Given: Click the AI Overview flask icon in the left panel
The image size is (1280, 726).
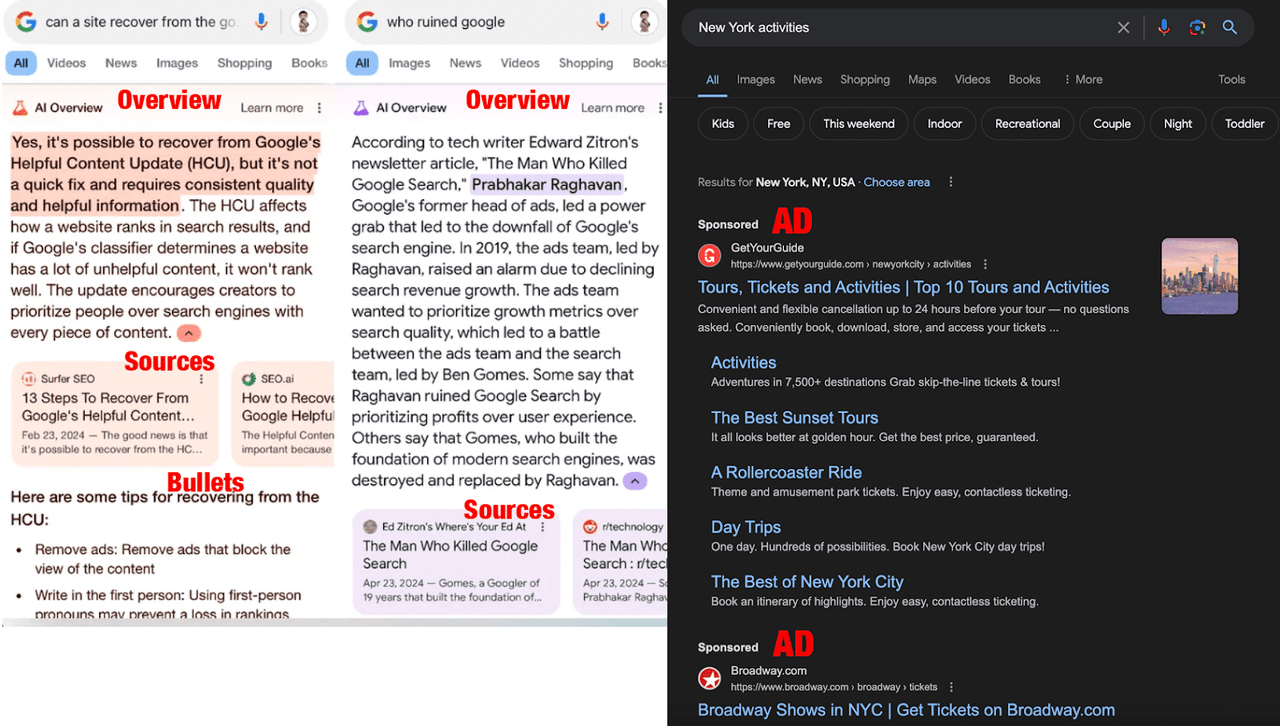Looking at the screenshot, I should click(x=19, y=107).
